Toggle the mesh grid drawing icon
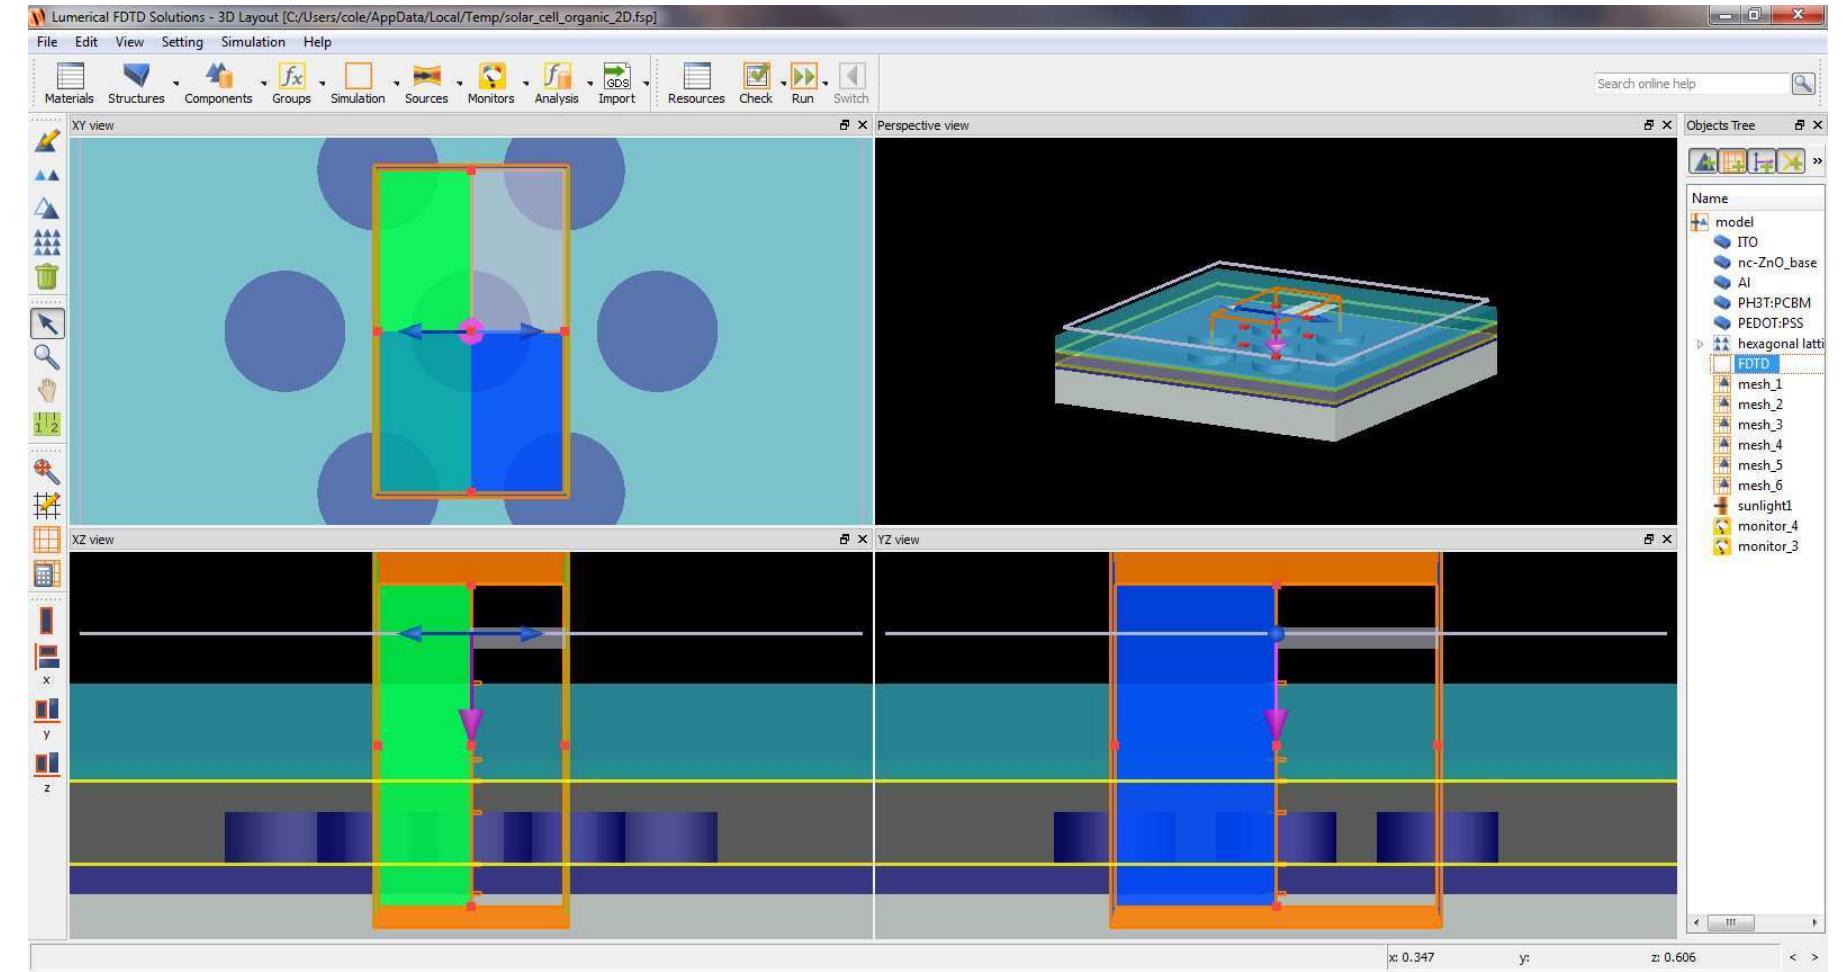This screenshot has width=1843, height=972. click(x=47, y=505)
